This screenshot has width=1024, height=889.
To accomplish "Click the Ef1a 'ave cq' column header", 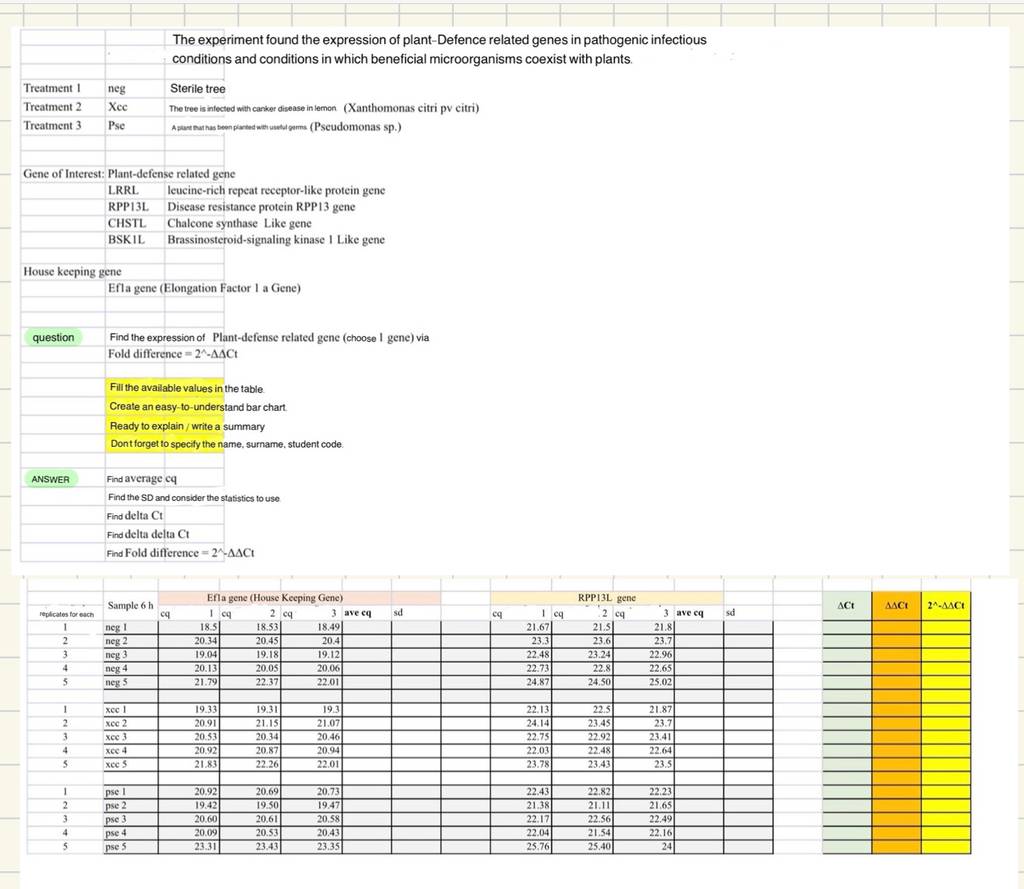I will (x=358, y=613).
